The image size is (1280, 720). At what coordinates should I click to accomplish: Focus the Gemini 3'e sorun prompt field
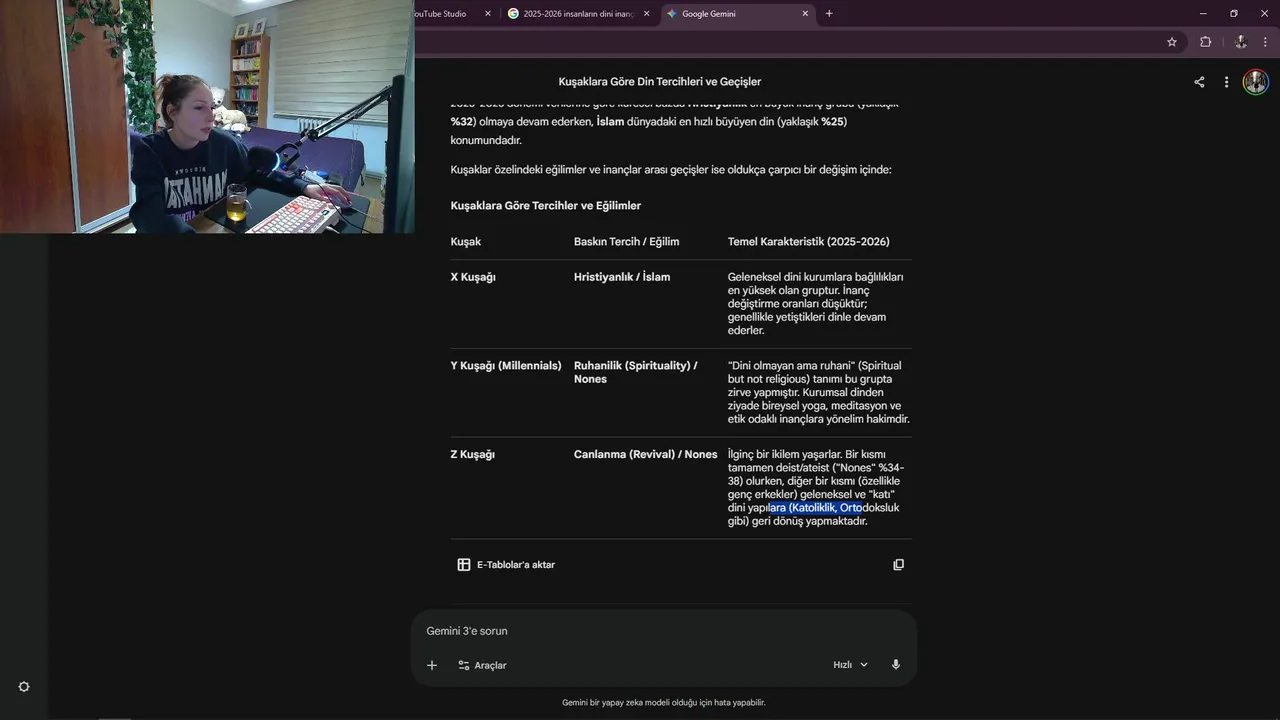coord(664,631)
